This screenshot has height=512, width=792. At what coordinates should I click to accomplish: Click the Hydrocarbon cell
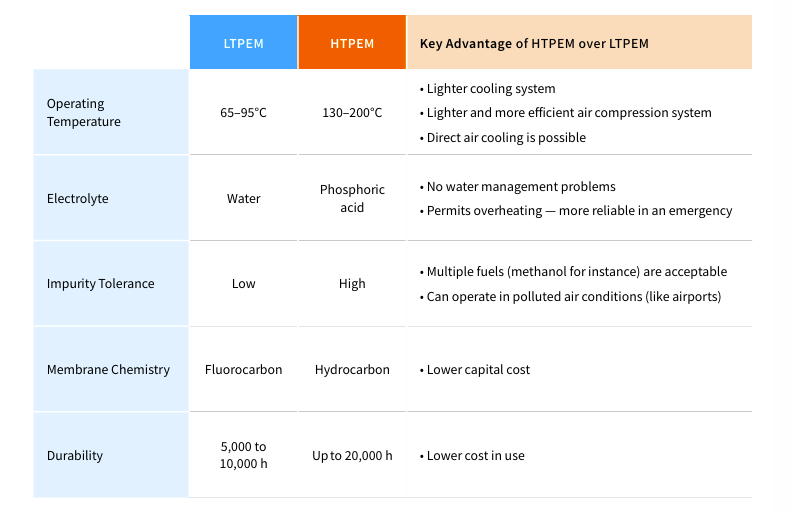[x=352, y=369]
